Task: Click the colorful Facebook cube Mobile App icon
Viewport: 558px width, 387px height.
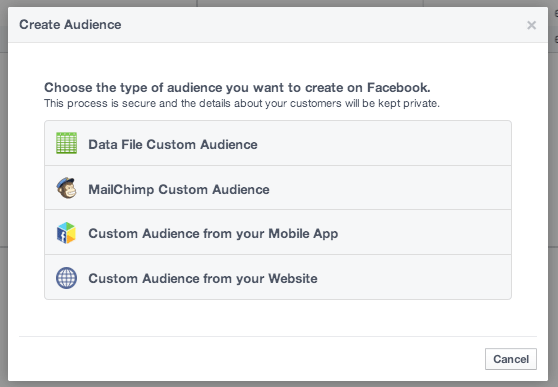Action: [67, 233]
